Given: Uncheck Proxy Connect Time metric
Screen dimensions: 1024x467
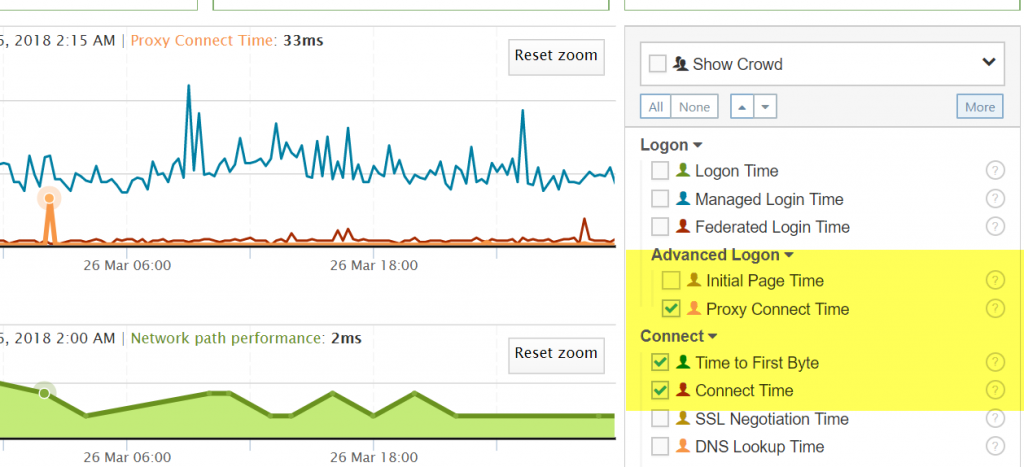Looking at the screenshot, I should (x=671, y=308).
